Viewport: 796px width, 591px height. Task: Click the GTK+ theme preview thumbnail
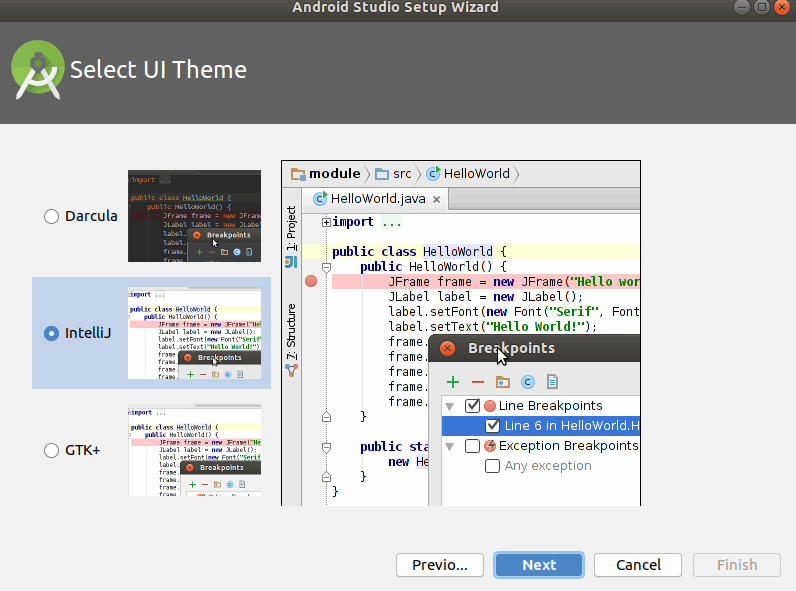tap(194, 450)
